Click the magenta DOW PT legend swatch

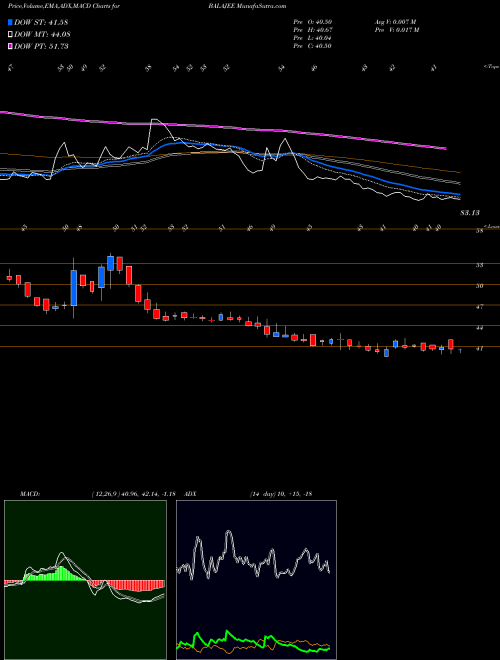tap(11, 46)
